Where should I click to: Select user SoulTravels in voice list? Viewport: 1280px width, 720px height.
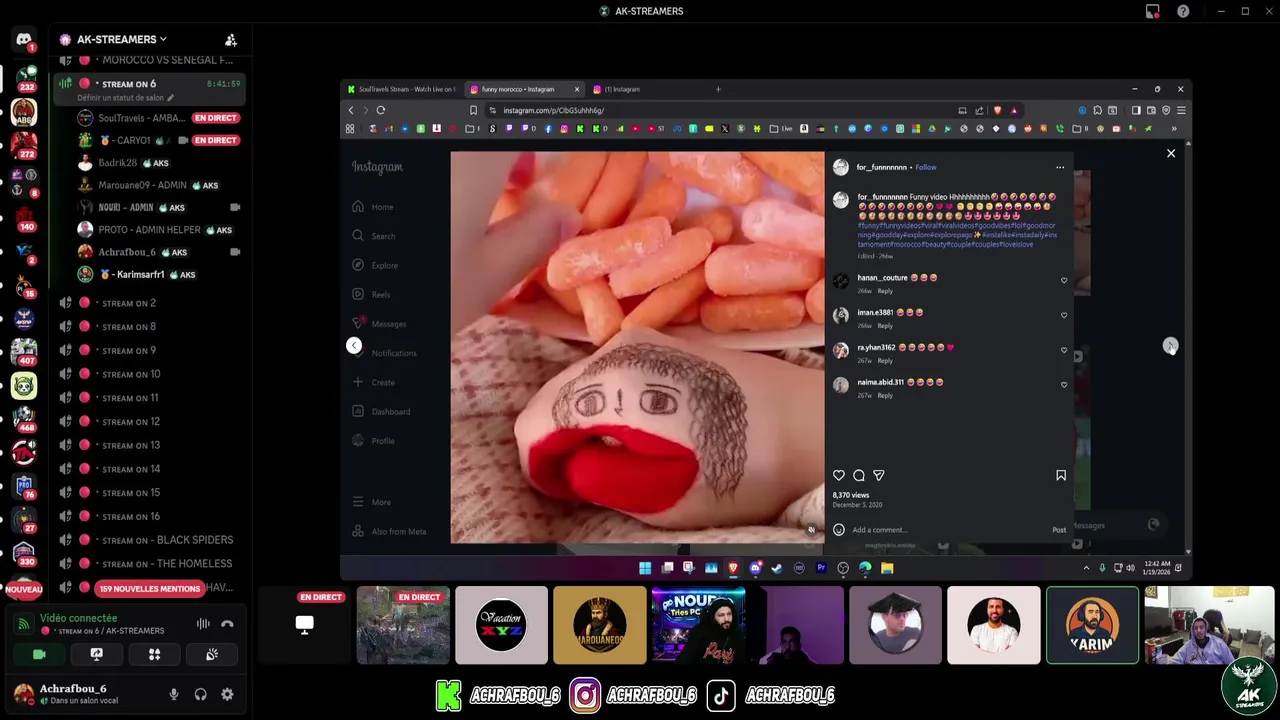coord(160,118)
